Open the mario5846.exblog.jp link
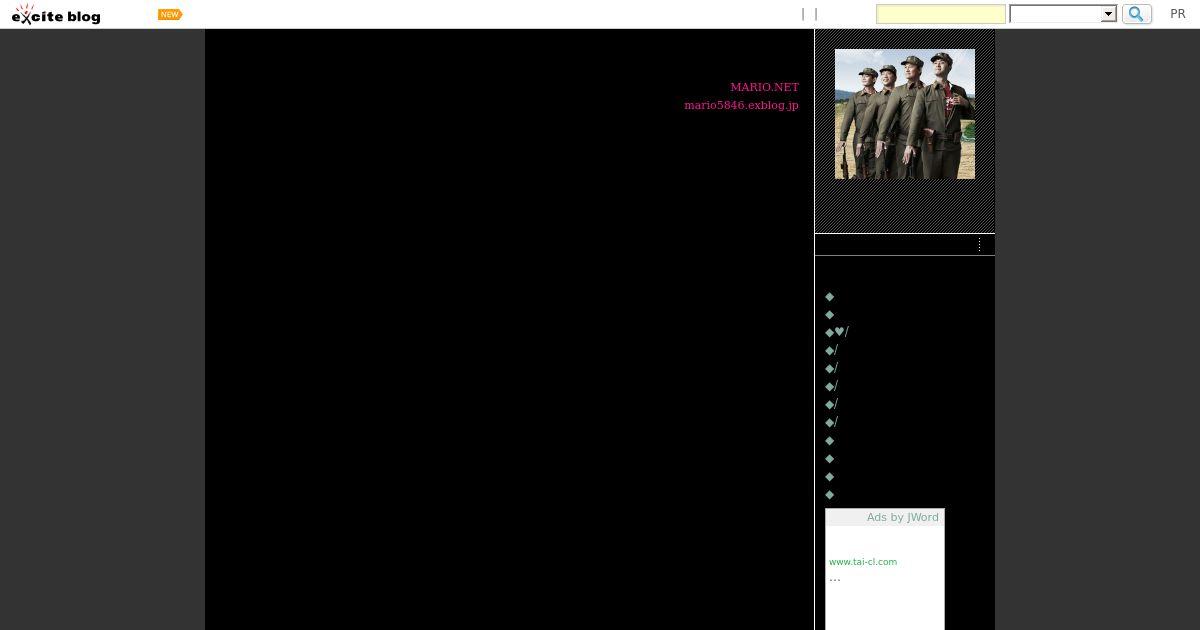This screenshot has width=1200, height=630. click(741, 105)
